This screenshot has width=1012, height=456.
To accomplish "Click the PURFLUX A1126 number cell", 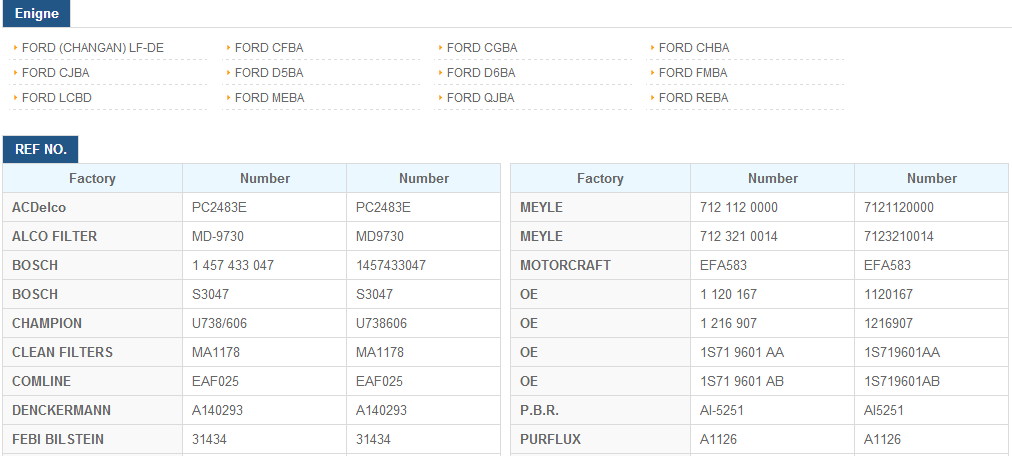I will point(719,439).
